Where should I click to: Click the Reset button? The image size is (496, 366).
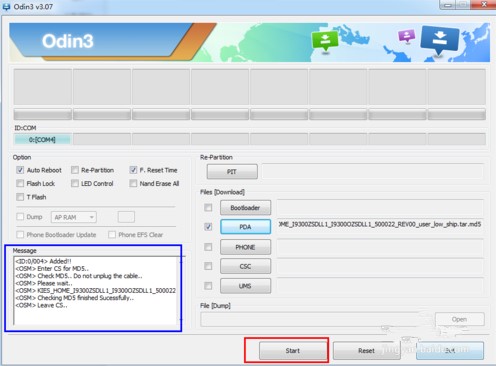(x=366, y=351)
